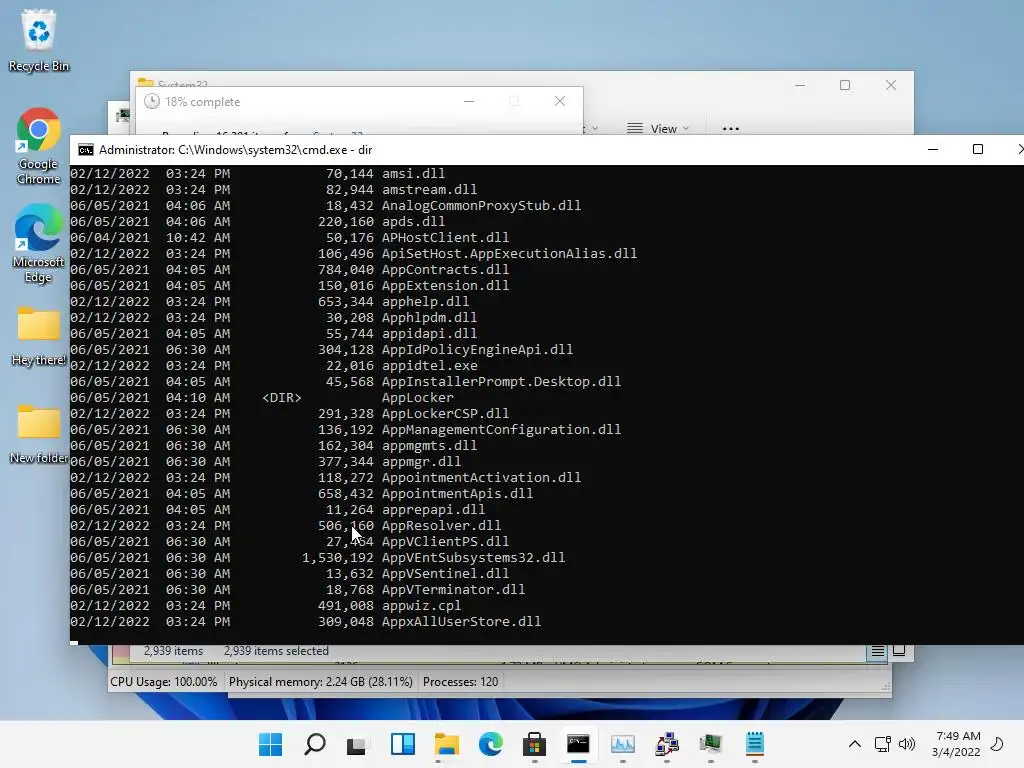The width and height of the screenshot is (1024, 768).
Task: Click the clock icon in the '18% complete' dialog
Action: (152, 101)
